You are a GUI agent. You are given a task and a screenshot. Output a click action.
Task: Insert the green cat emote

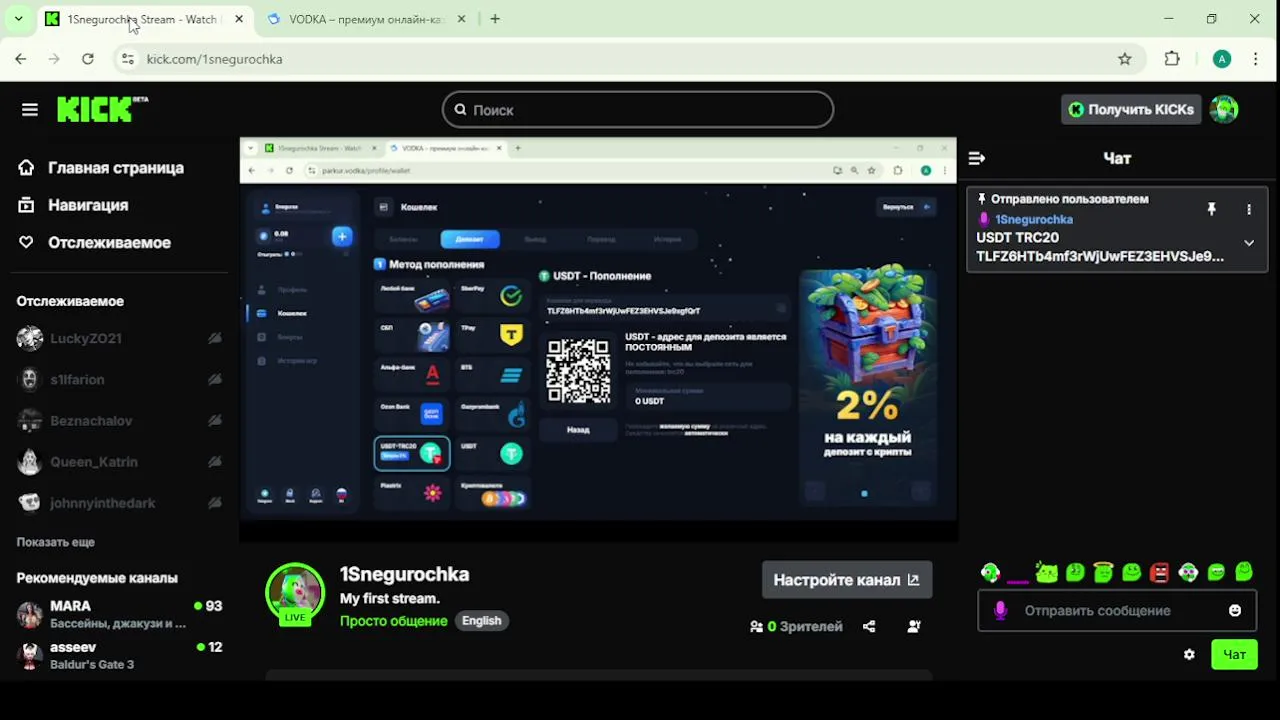click(1047, 572)
